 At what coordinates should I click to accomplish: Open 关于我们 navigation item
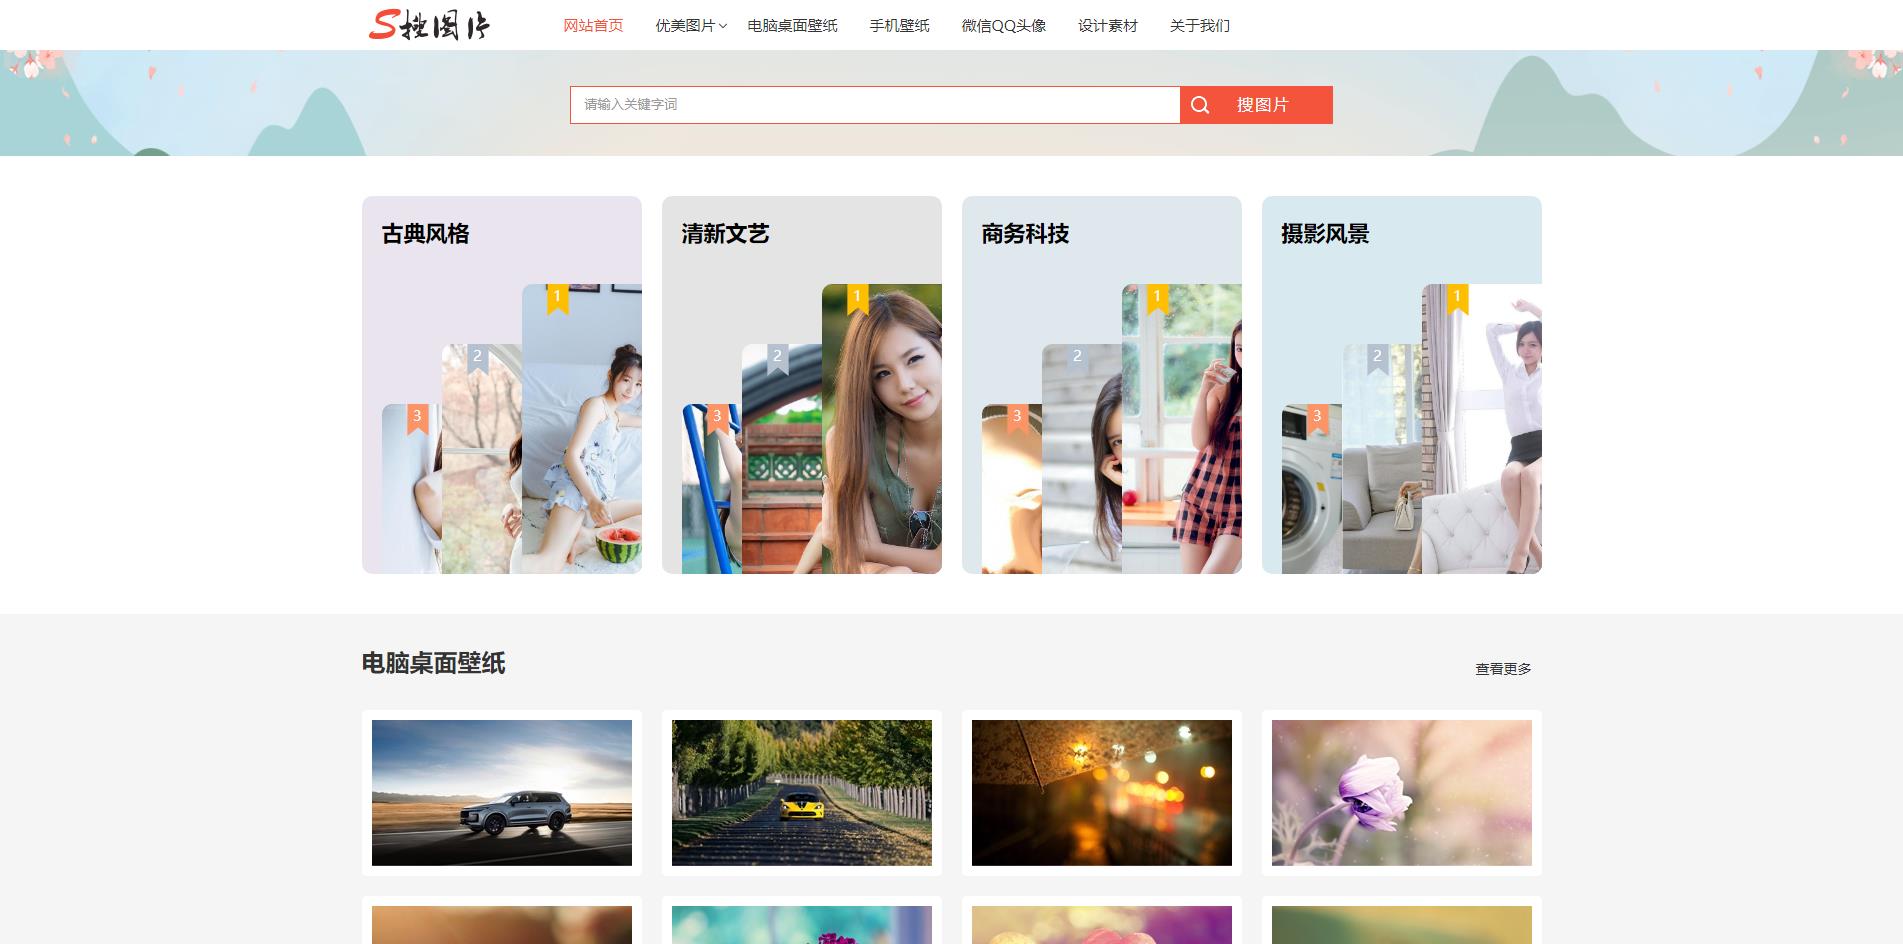coord(1200,25)
